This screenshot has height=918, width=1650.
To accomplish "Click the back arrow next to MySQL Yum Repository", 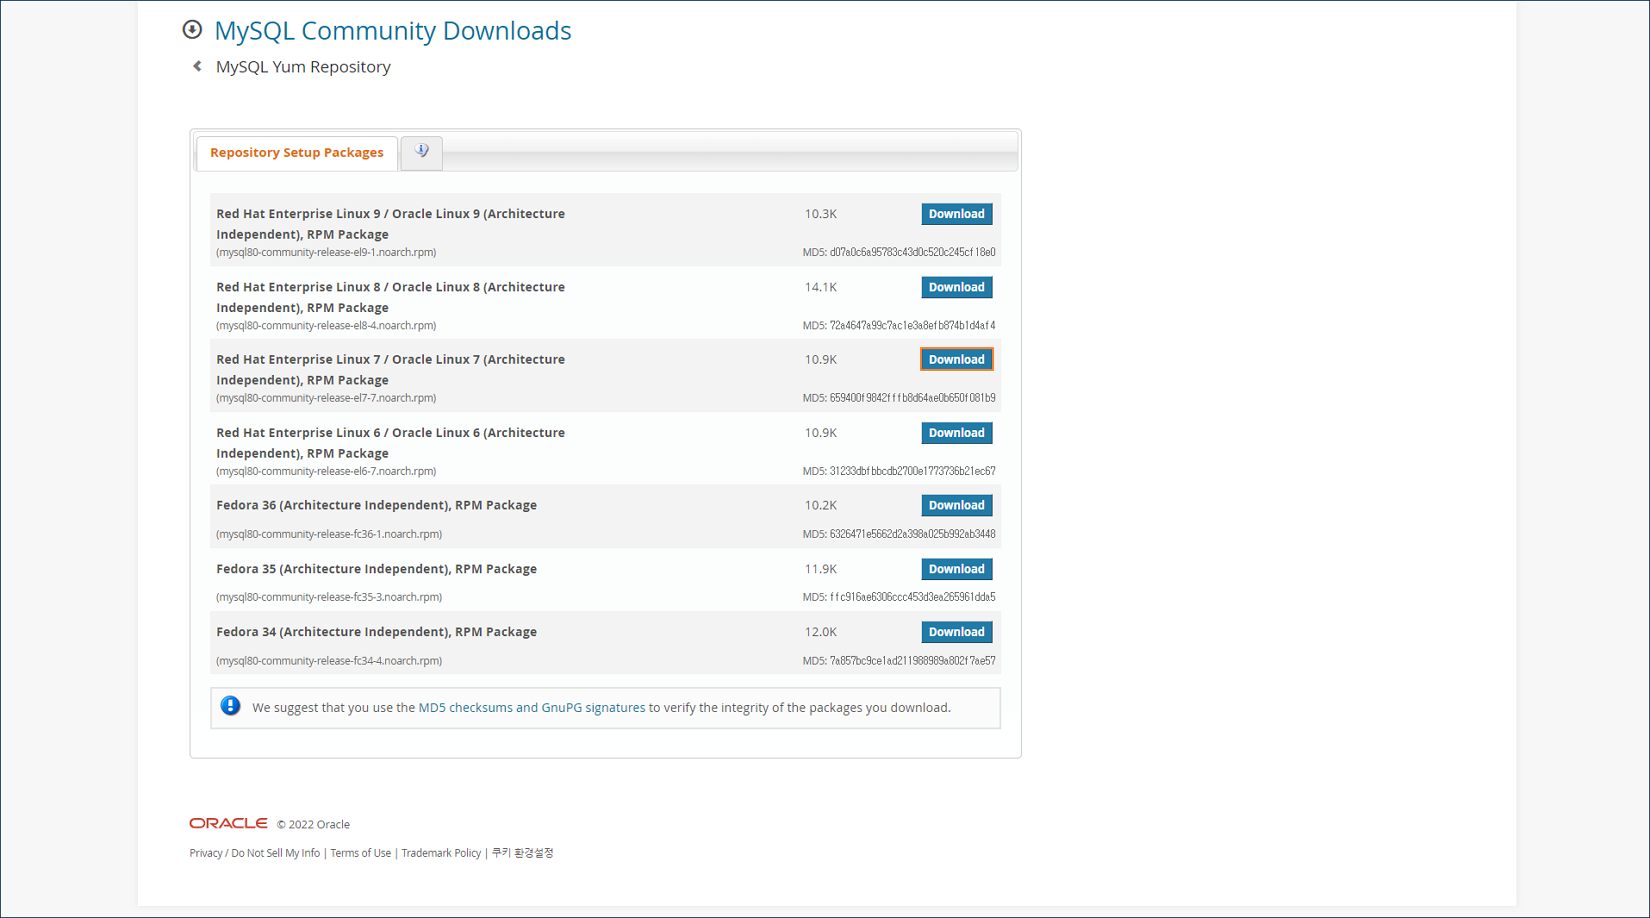I will pos(197,67).
